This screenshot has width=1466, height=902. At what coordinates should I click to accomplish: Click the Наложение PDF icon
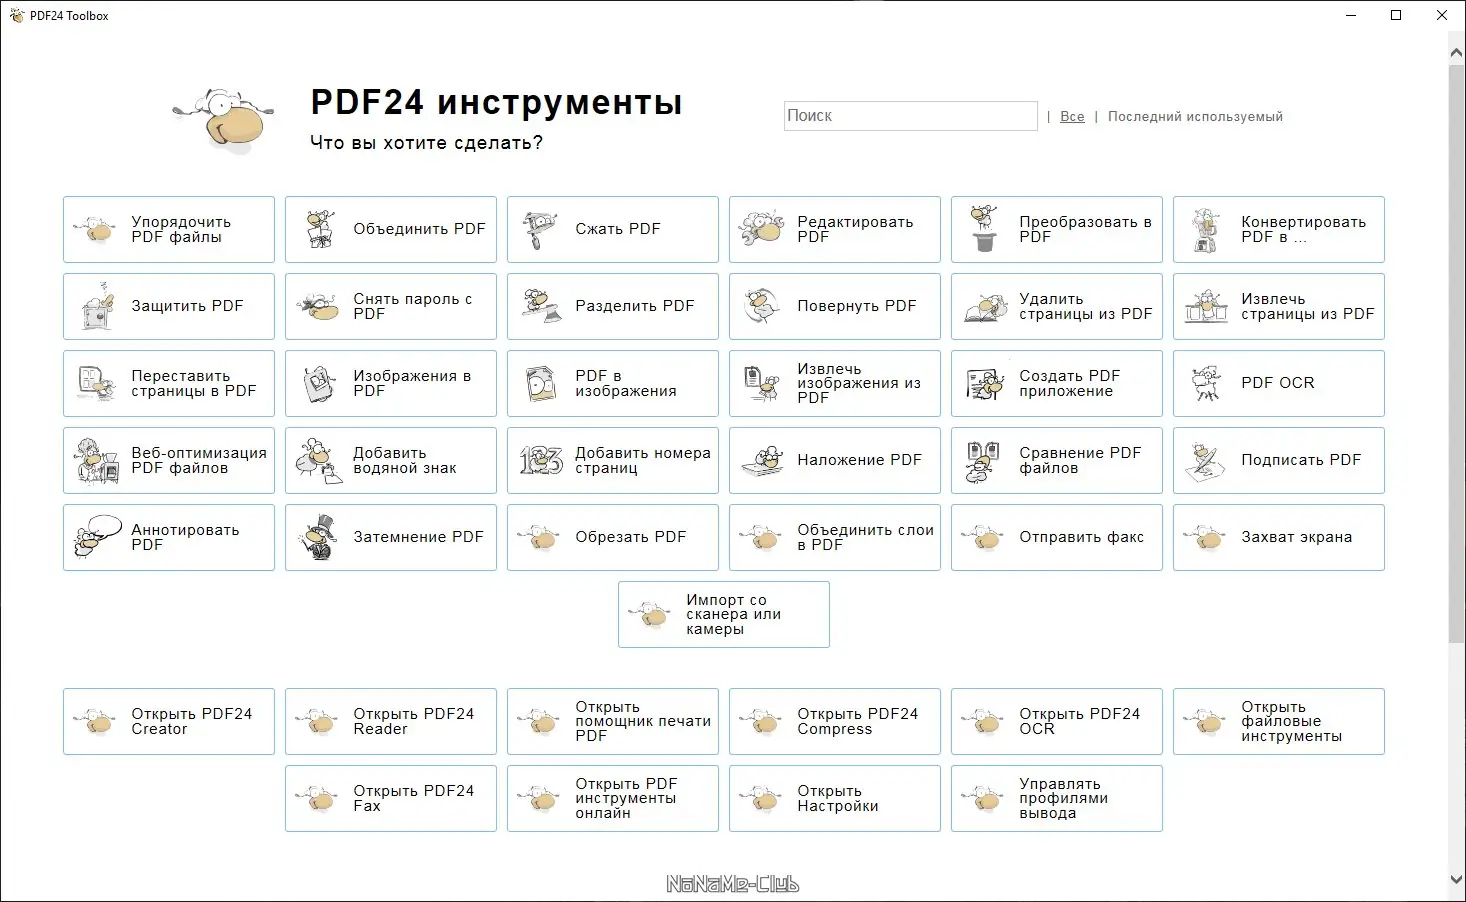tap(763, 461)
